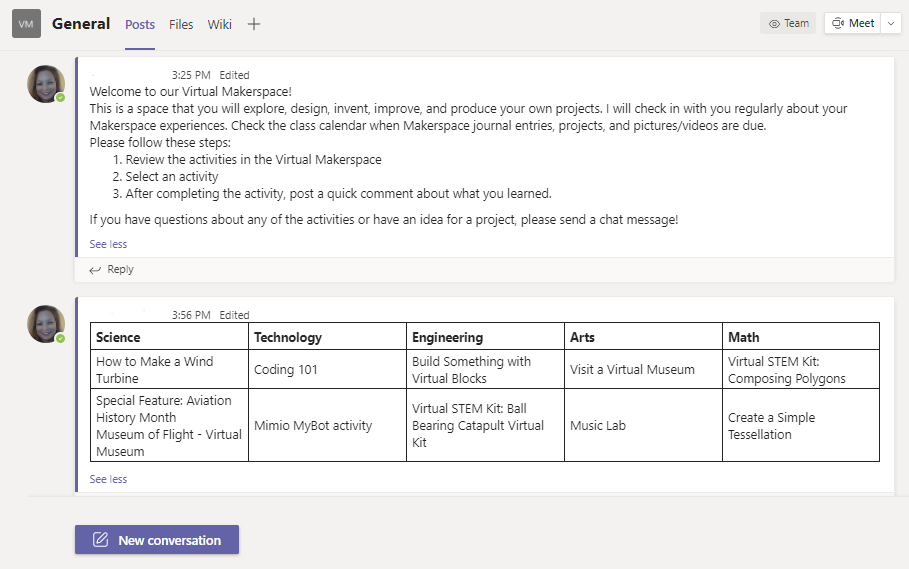This screenshot has width=909, height=569.
Task: Click the 3:56 PM timestamp
Action: pos(191,315)
